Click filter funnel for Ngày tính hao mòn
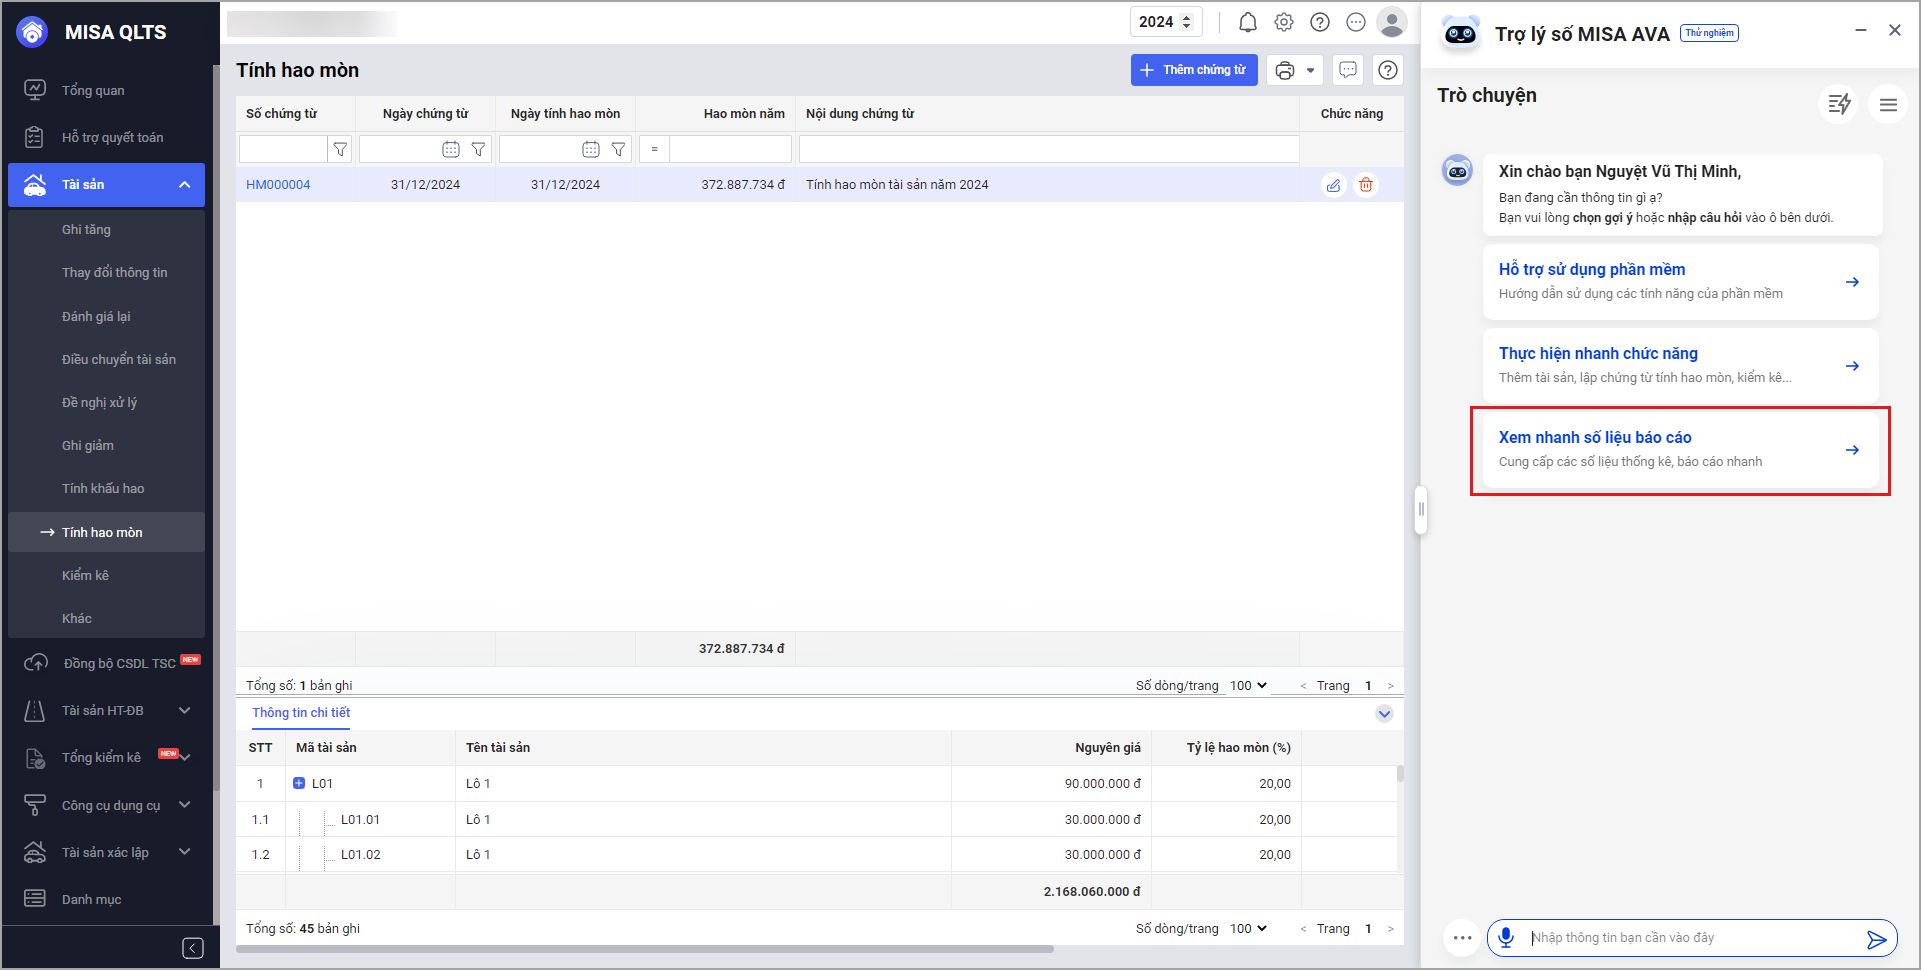 click(x=618, y=149)
